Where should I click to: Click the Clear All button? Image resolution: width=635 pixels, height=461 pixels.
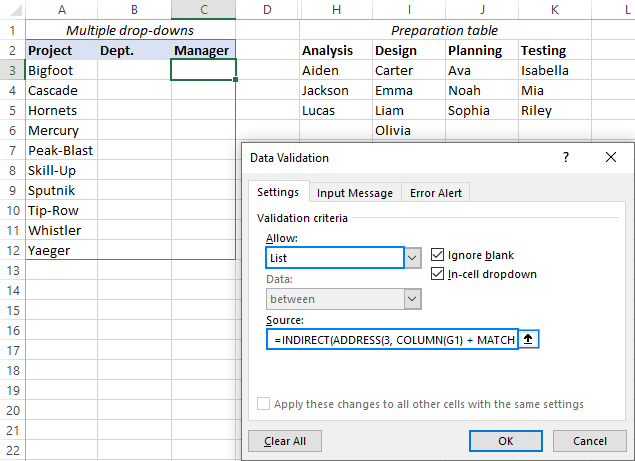285,441
